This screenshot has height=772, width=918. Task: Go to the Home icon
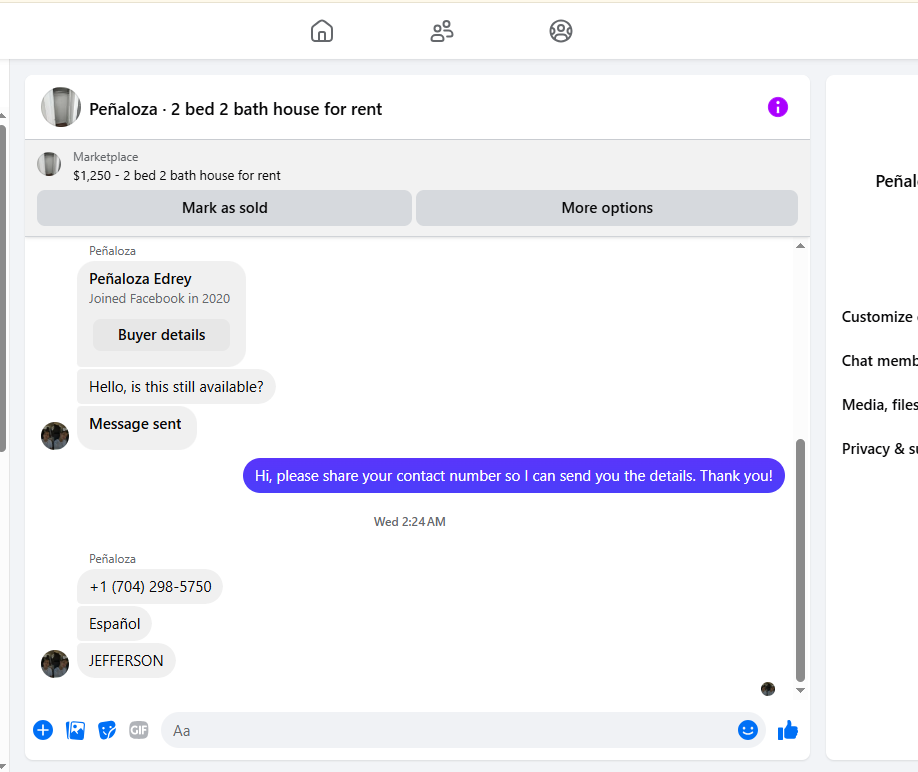coord(321,31)
